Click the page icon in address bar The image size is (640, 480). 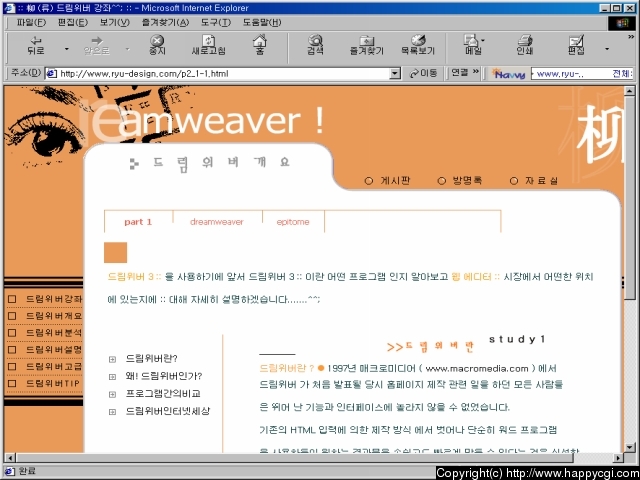[51, 74]
